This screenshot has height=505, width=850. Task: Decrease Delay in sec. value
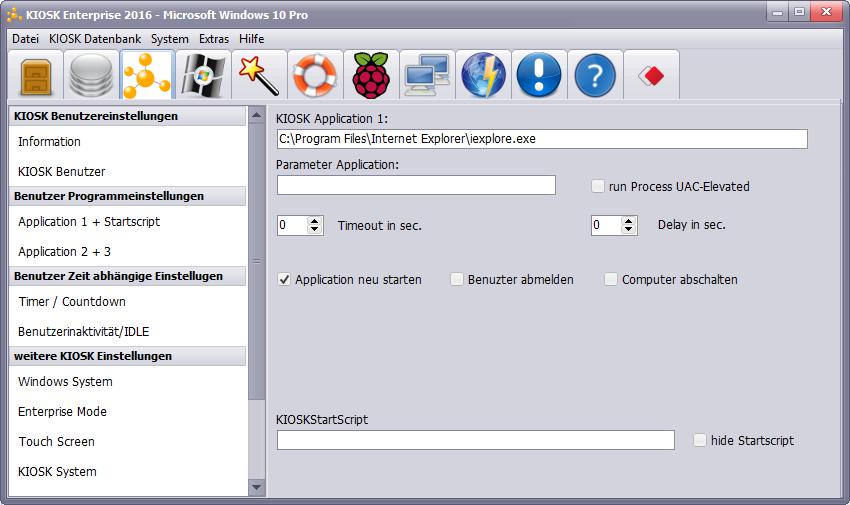coord(628,230)
